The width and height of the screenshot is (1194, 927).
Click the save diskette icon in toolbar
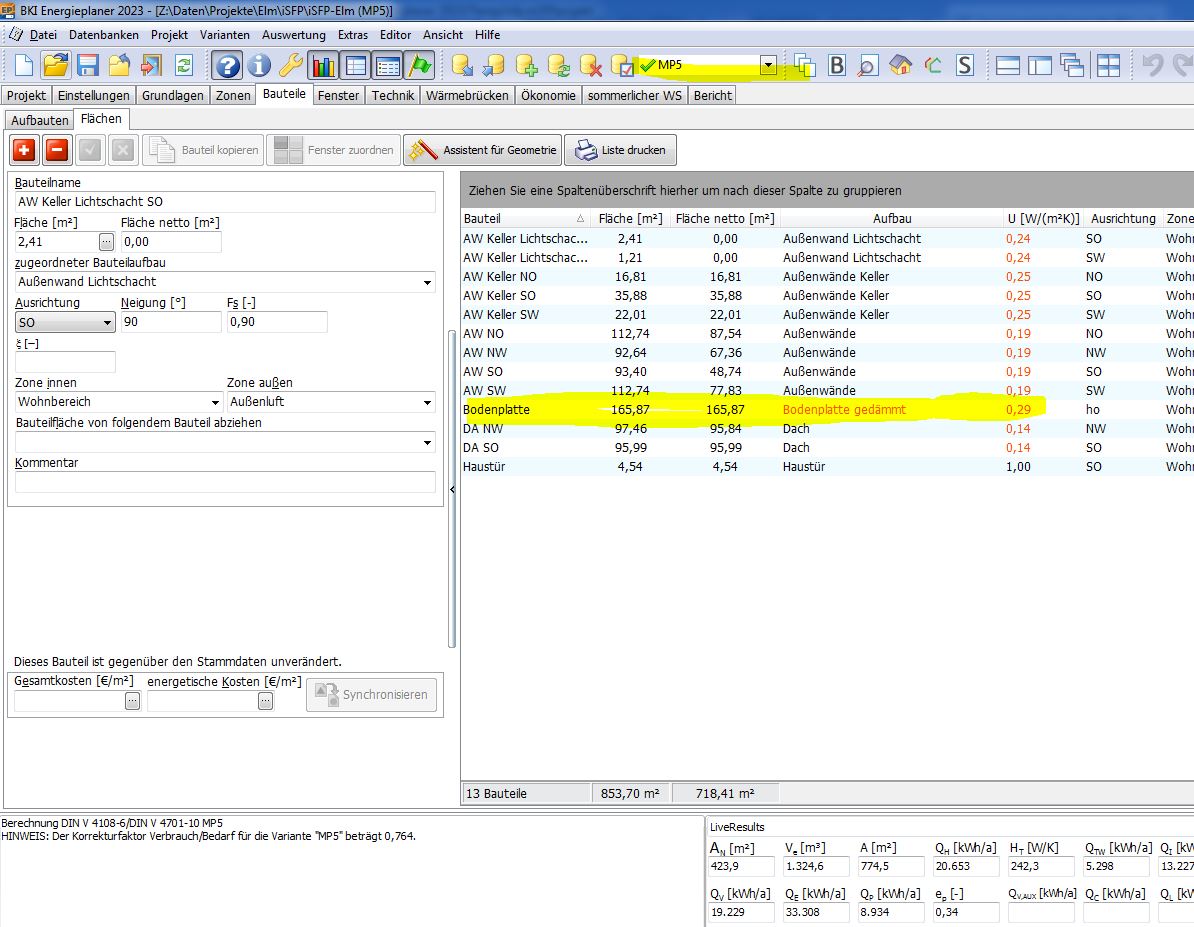(87, 66)
